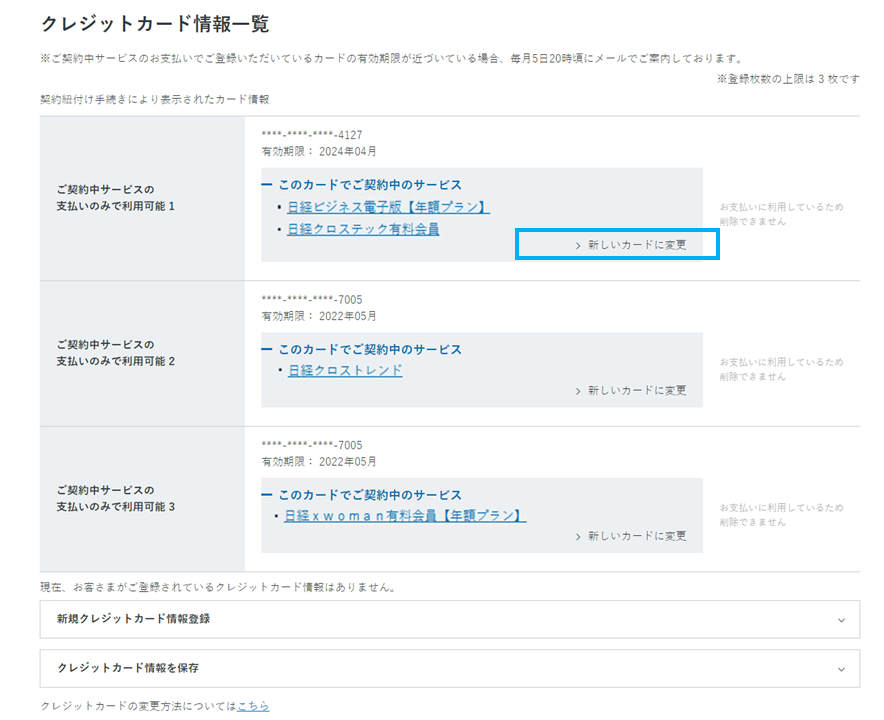The height and width of the screenshot is (720, 884).
Task: Click 新しいカードに変更 for card ending 4127
Action: [x=631, y=245]
